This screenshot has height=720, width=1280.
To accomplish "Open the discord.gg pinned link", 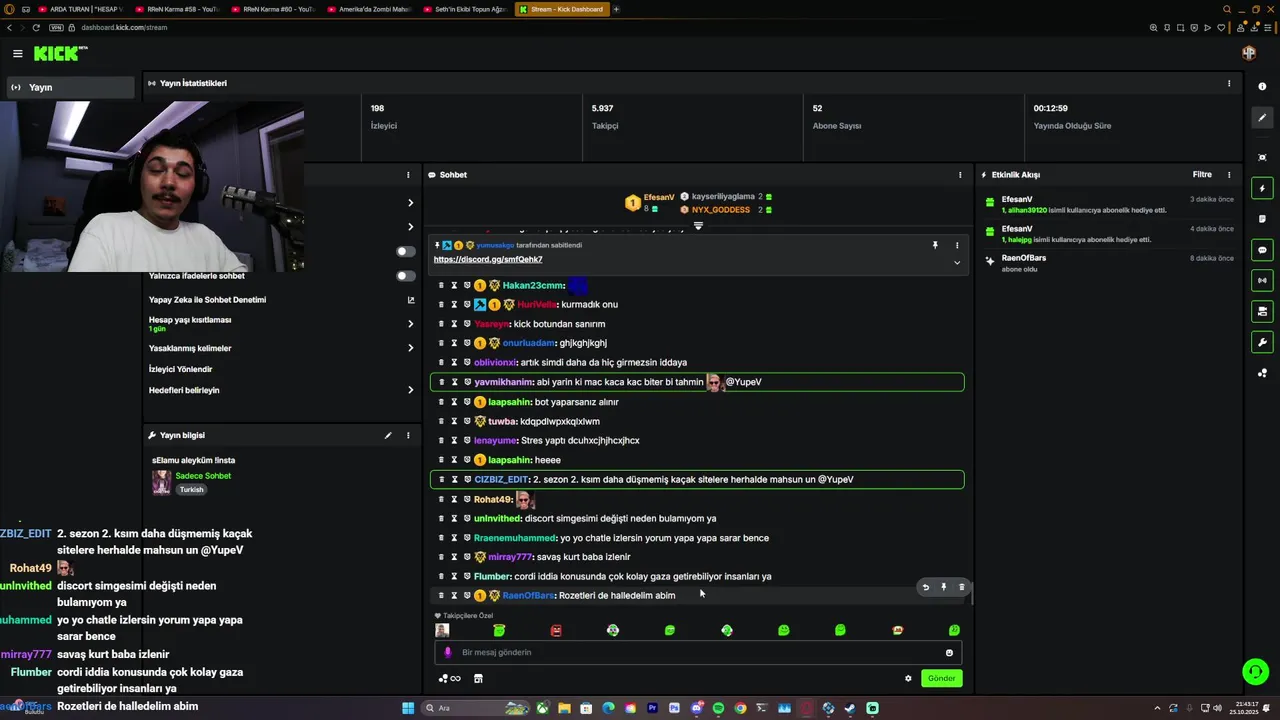I will click(488, 260).
